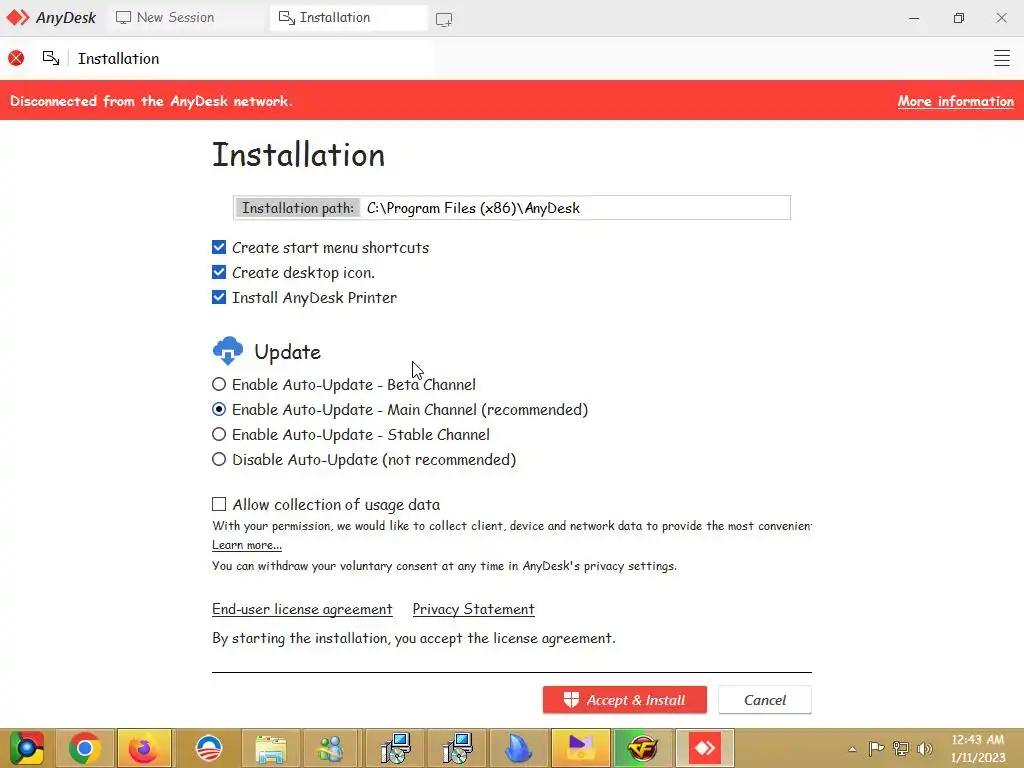
Task: Open the Learn more link
Action: coord(247,545)
